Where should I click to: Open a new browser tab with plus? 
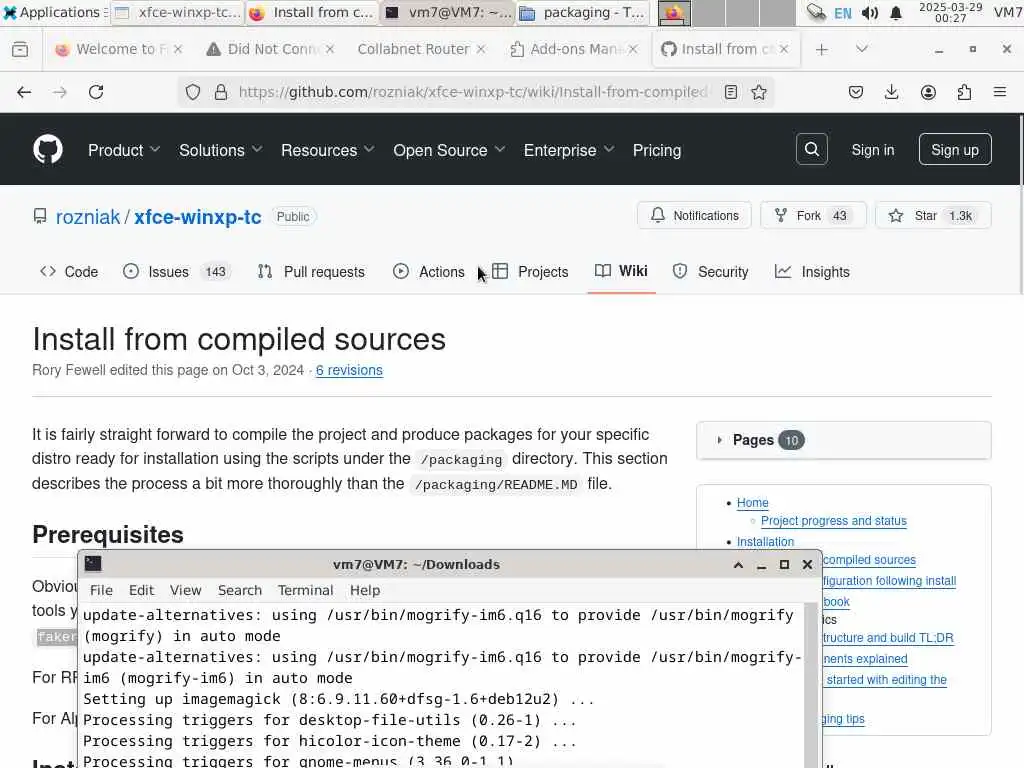822,49
